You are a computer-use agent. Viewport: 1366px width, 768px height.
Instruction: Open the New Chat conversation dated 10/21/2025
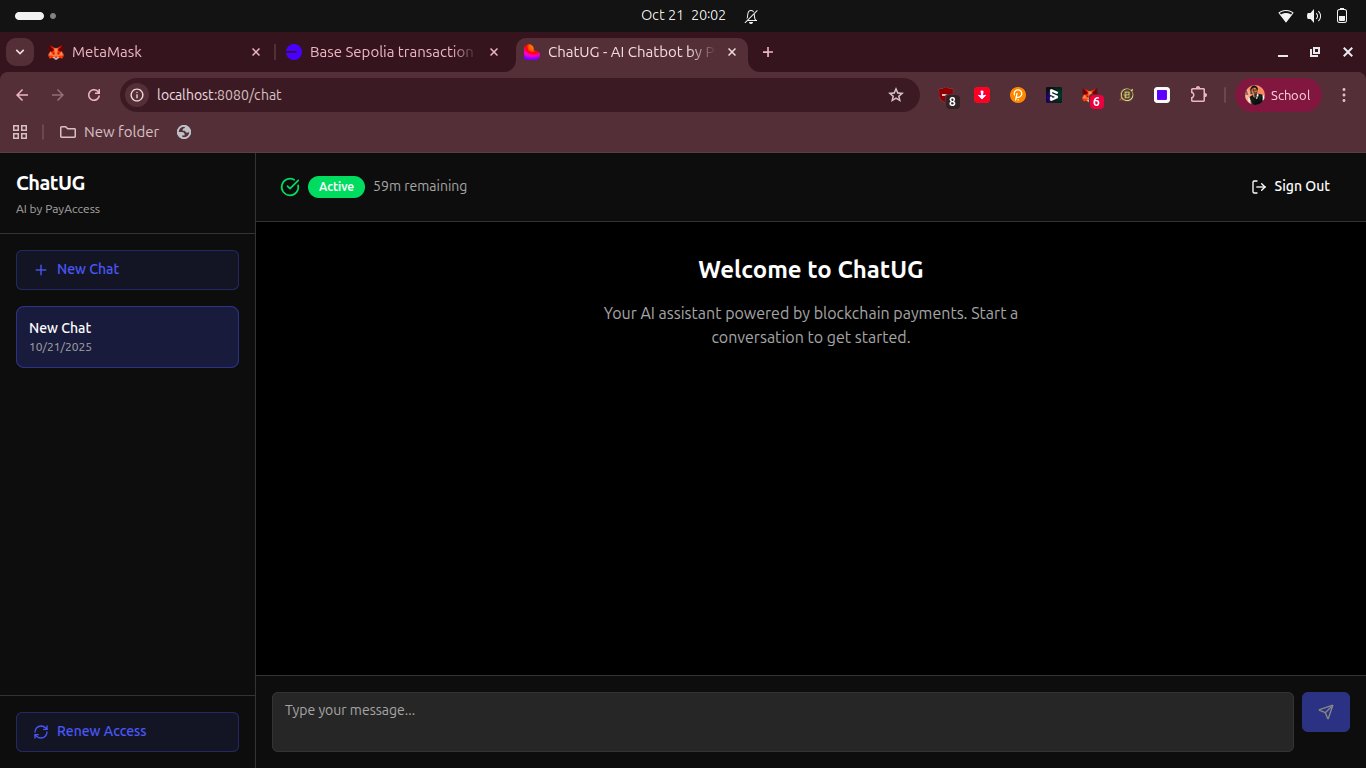[127, 337]
